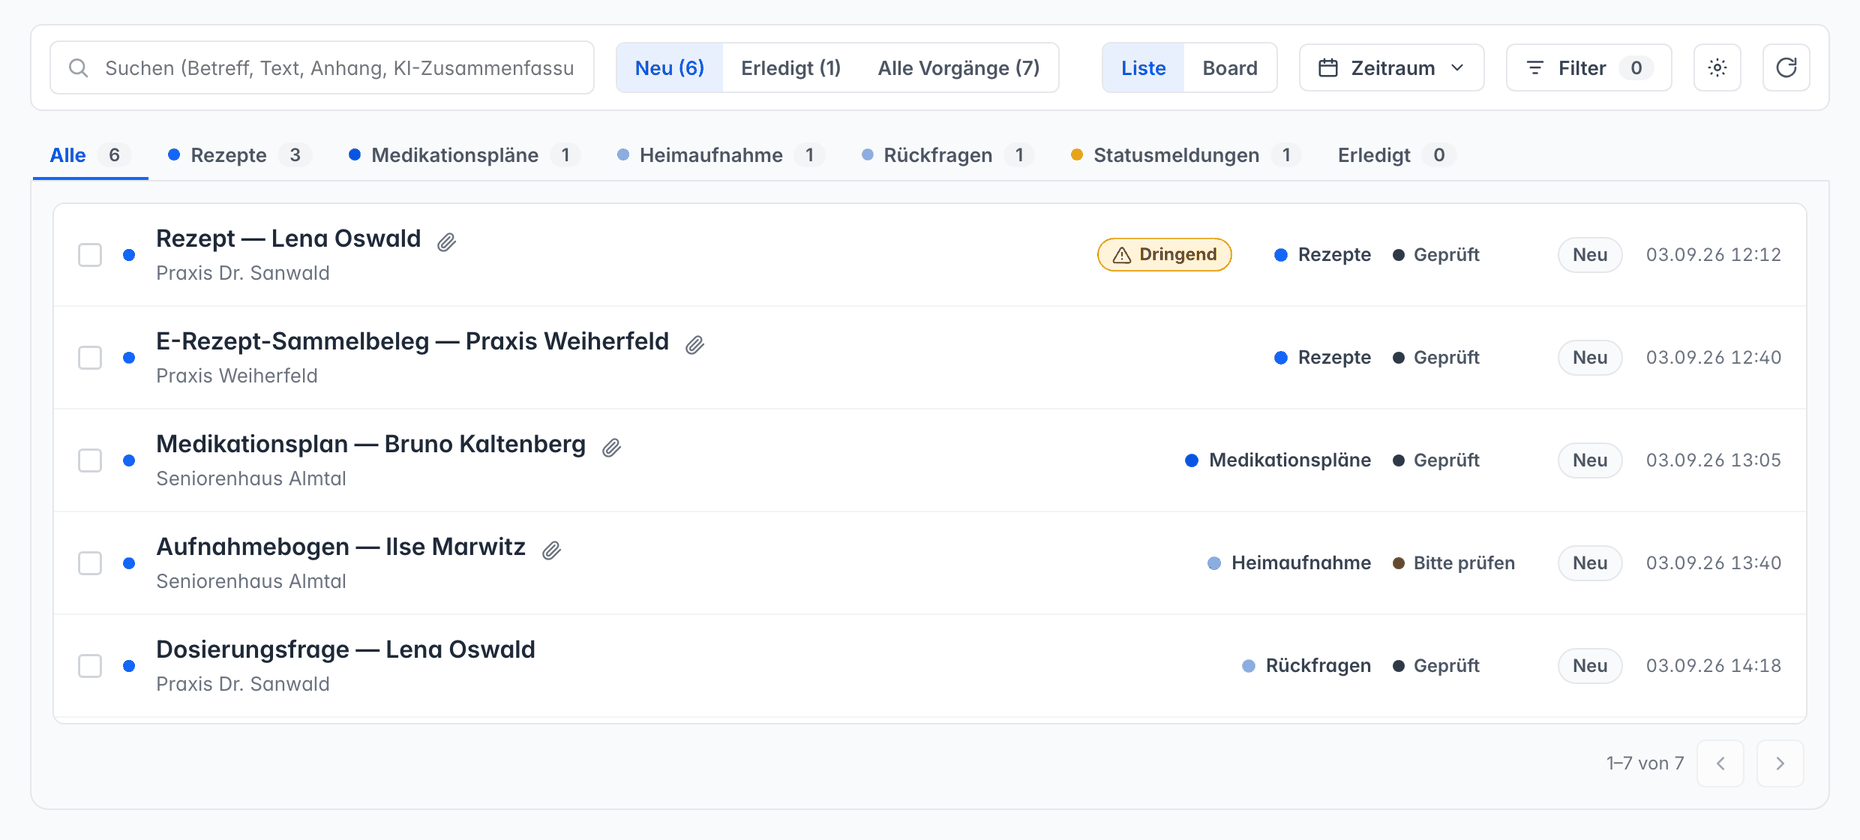
Task: Click the Dringend warning badge
Action: click(1164, 255)
